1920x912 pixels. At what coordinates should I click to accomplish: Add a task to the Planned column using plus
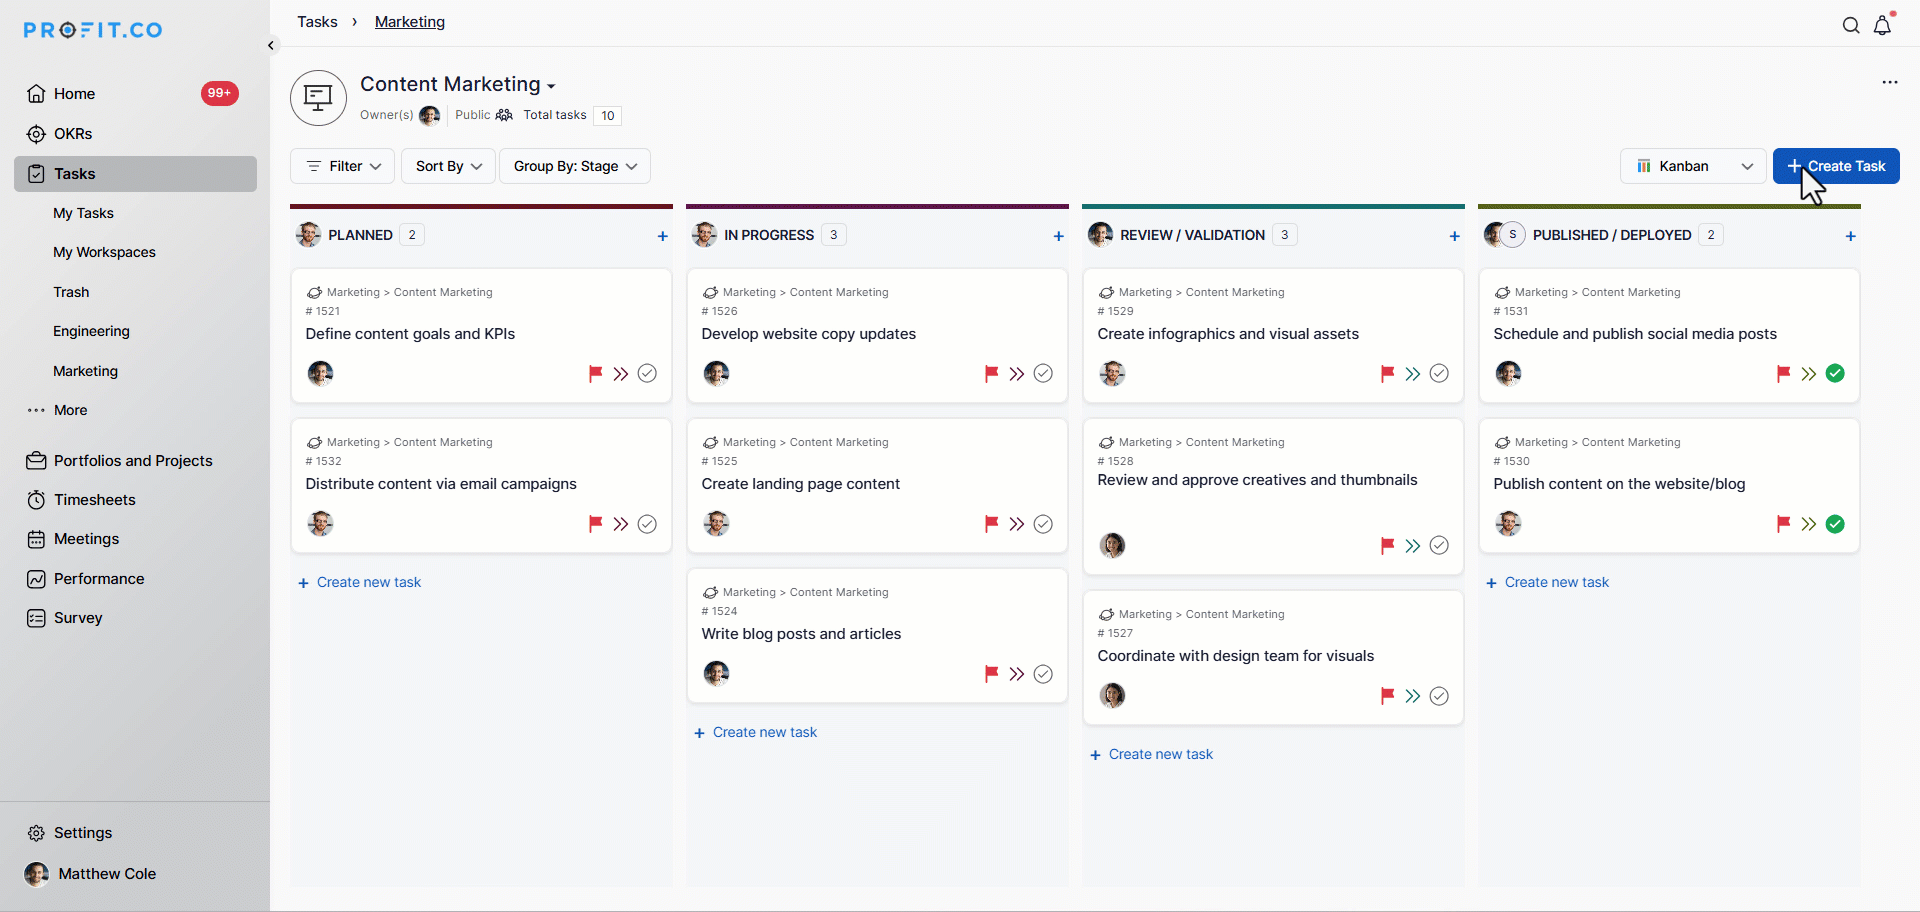662,236
